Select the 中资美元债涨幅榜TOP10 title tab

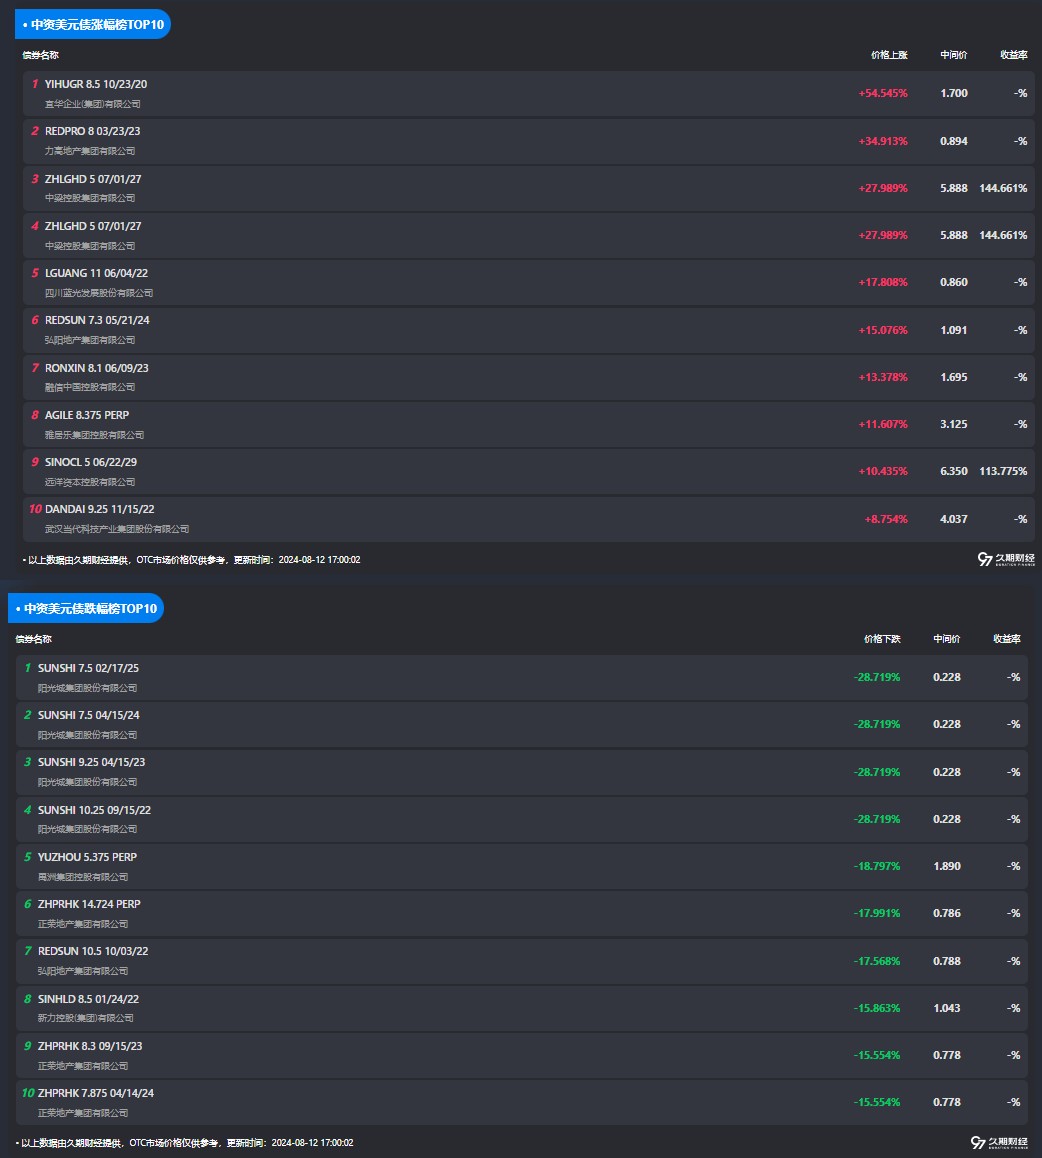(93, 24)
